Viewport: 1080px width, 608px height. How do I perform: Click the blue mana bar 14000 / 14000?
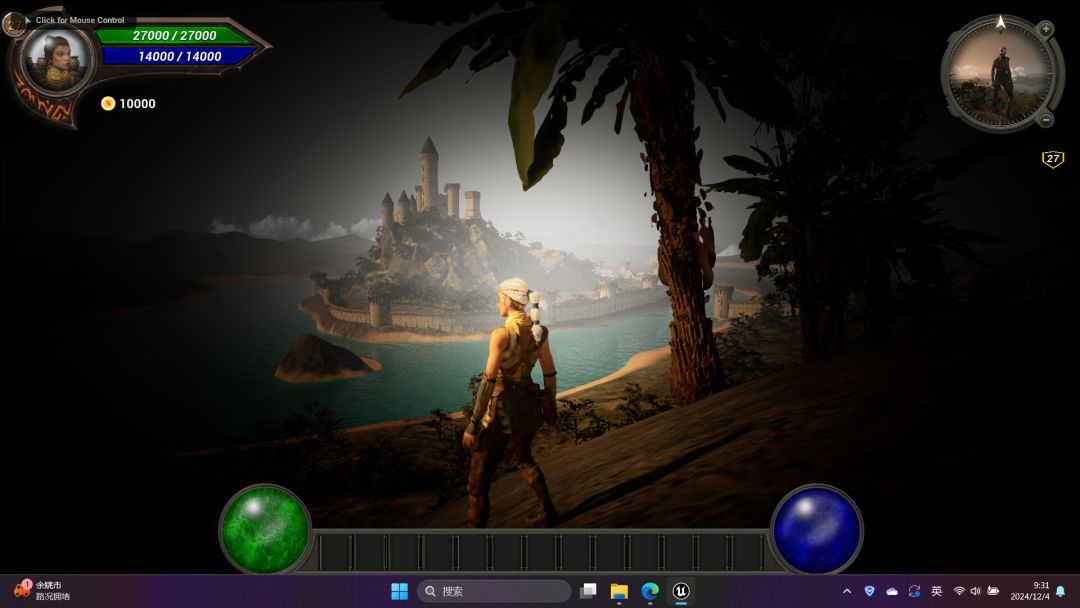click(179, 56)
